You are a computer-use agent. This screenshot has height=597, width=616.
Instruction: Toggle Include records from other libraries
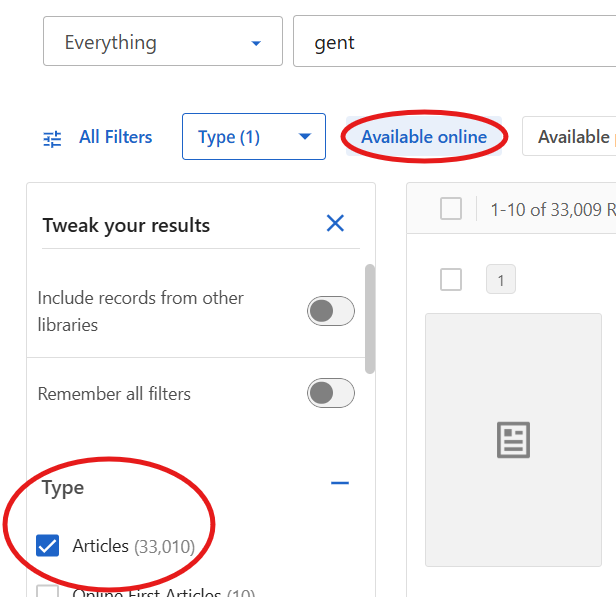pyautogui.click(x=330, y=311)
